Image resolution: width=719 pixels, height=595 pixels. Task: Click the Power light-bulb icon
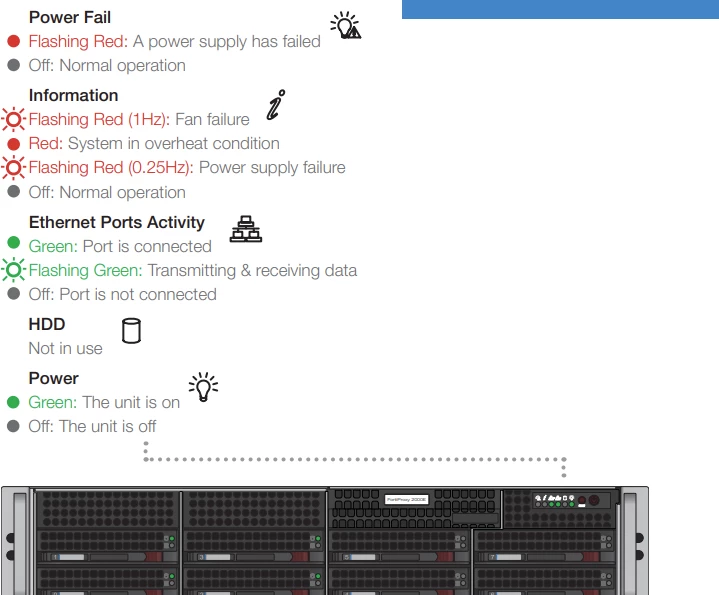[x=204, y=387]
